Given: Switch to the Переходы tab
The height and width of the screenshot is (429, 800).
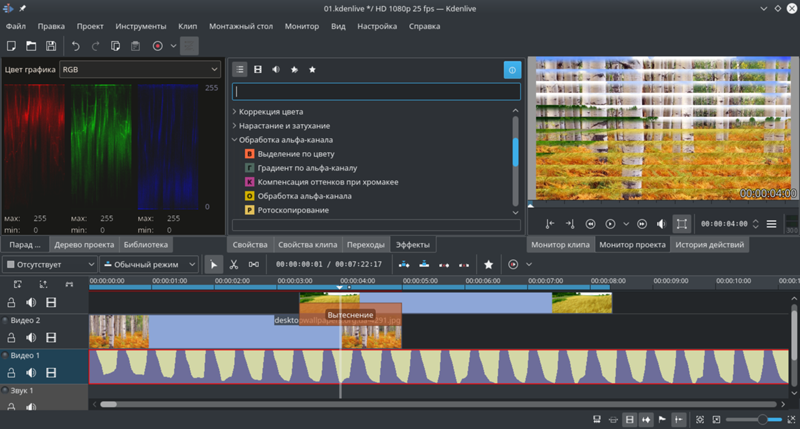Looking at the screenshot, I should pos(365,244).
